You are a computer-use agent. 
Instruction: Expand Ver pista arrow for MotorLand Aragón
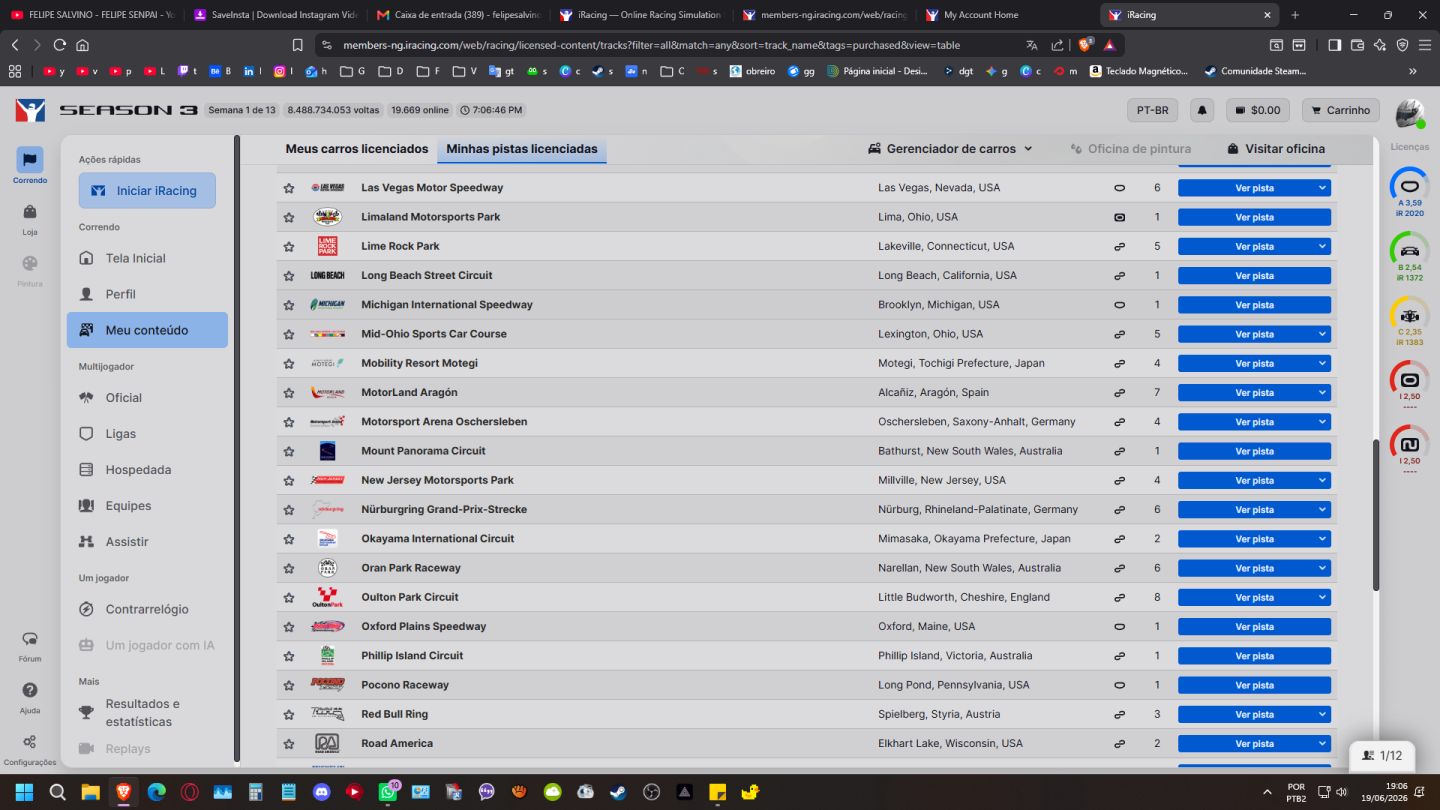click(1322, 393)
